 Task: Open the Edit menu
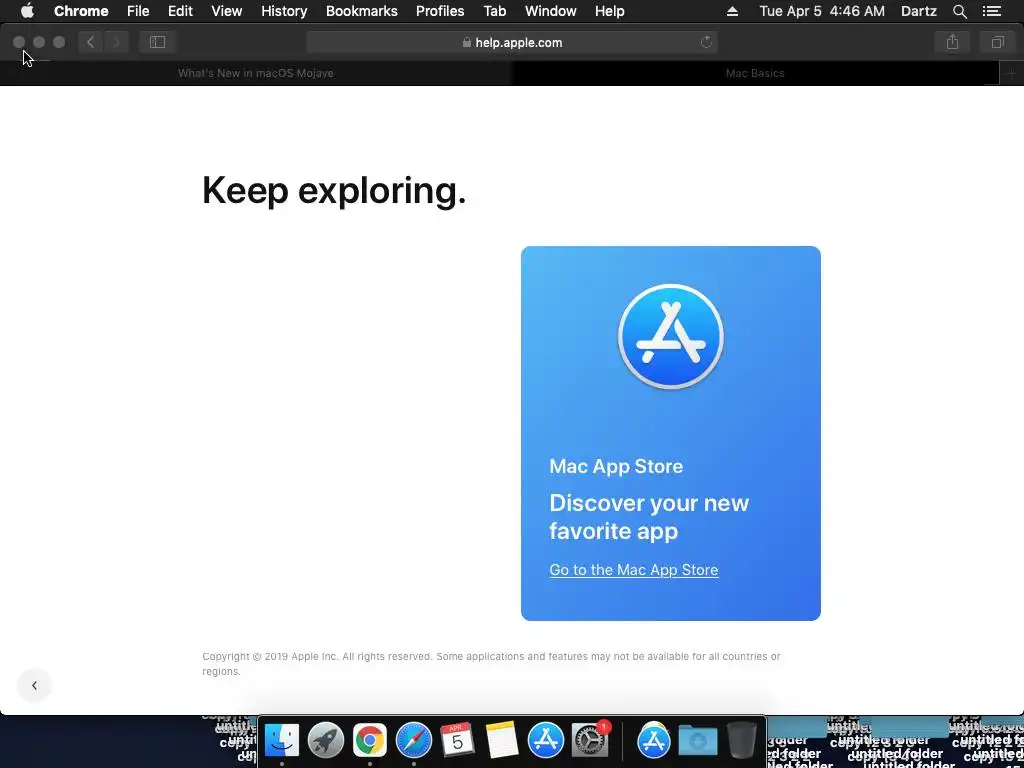click(x=180, y=11)
